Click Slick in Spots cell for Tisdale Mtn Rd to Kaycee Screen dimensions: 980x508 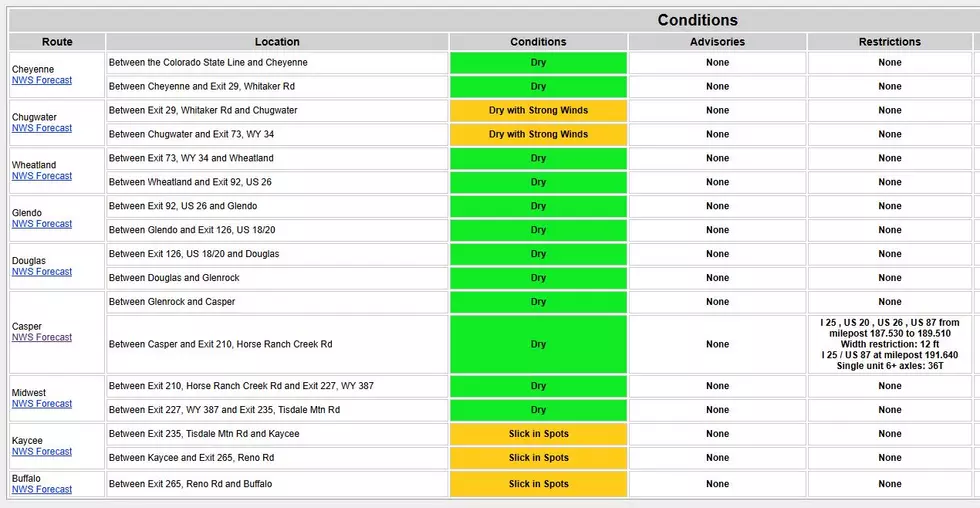coord(538,434)
